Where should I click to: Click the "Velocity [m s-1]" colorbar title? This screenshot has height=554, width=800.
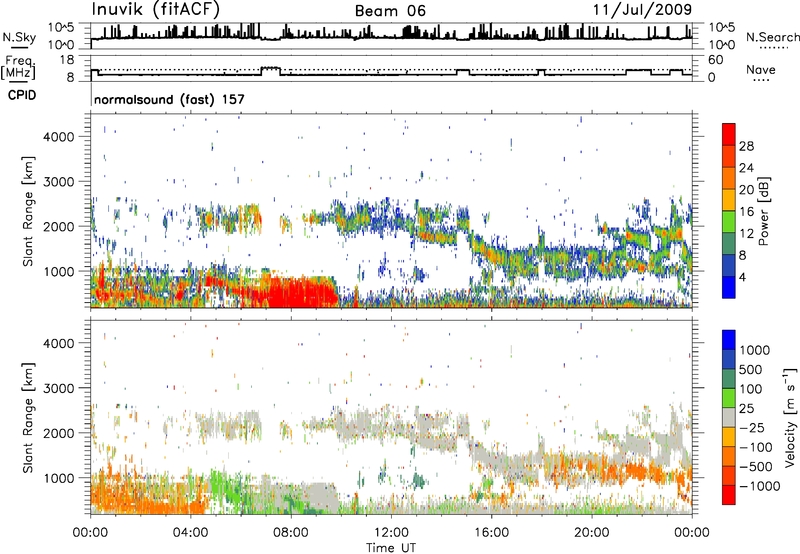pos(790,417)
